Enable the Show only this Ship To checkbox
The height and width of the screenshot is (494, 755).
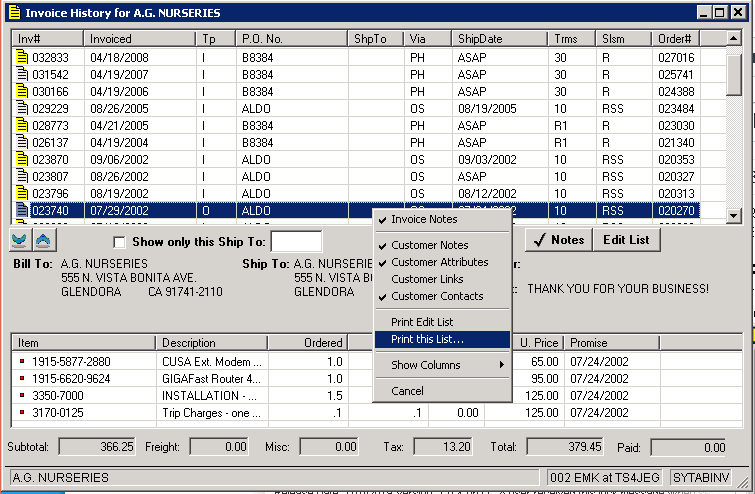point(119,242)
